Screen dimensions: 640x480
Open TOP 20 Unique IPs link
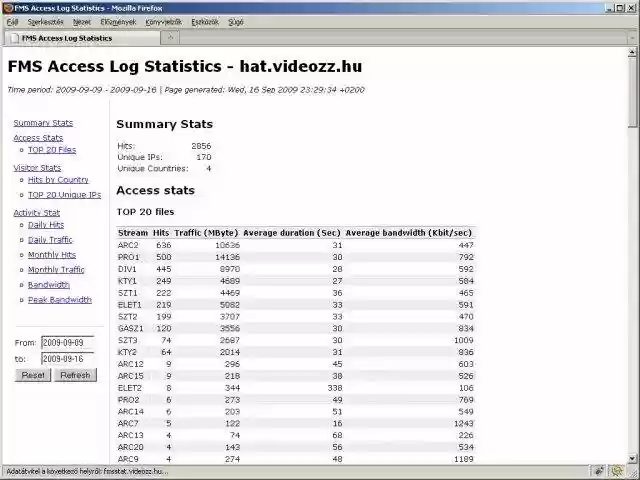pos(64,195)
